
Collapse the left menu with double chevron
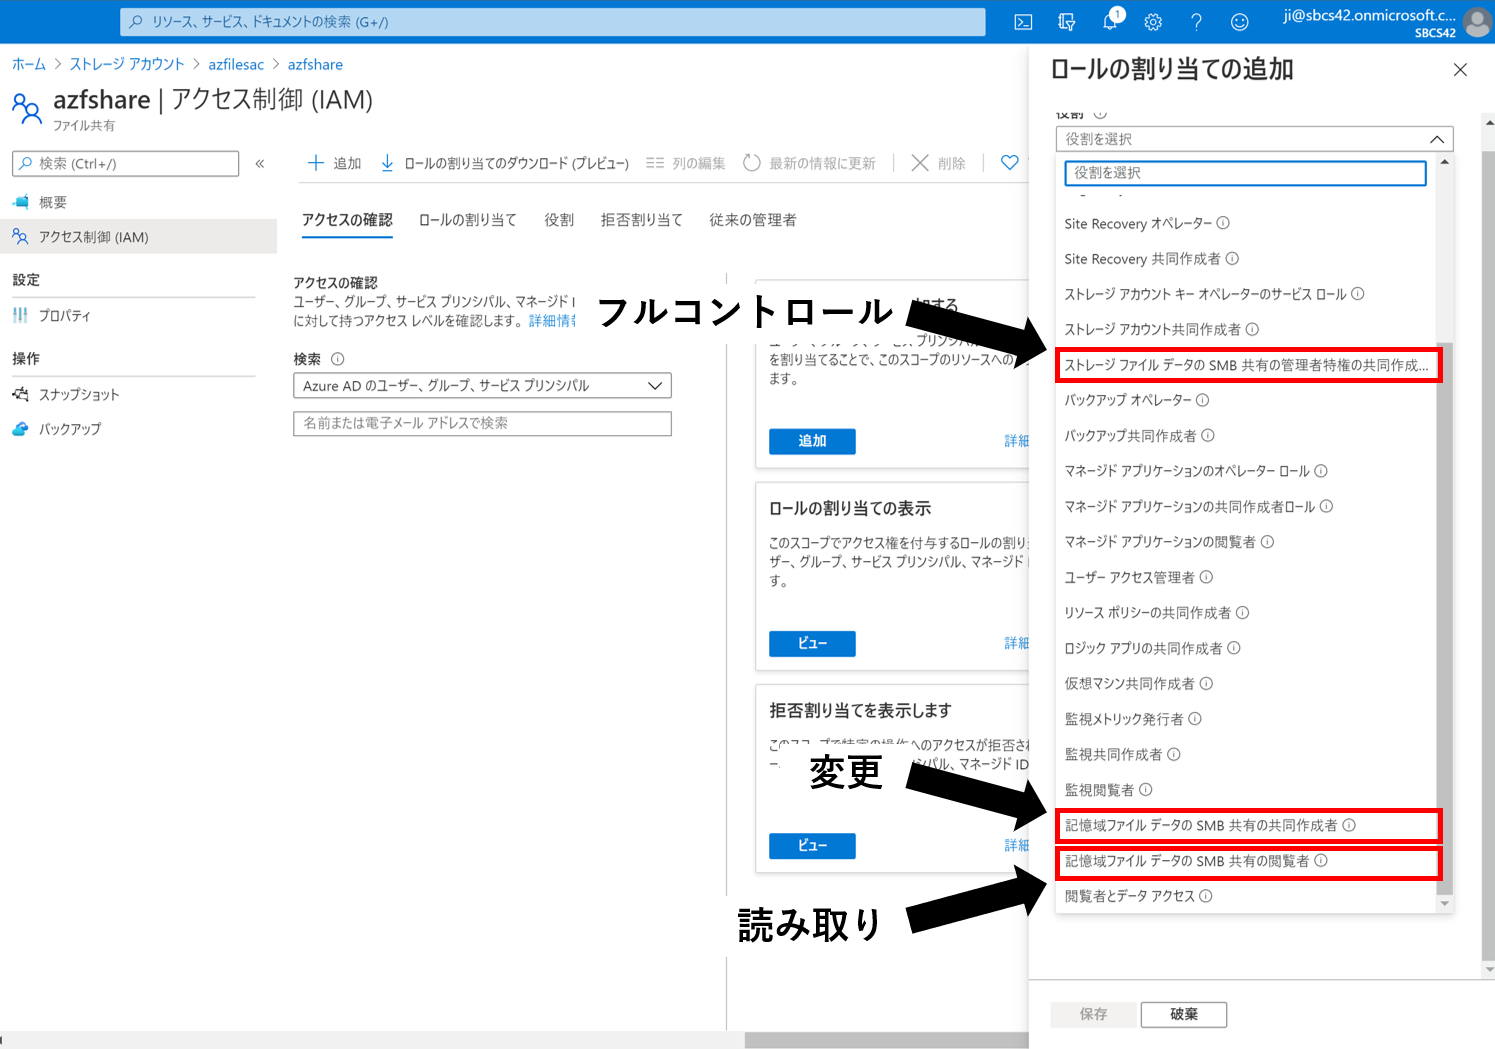point(260,163)
